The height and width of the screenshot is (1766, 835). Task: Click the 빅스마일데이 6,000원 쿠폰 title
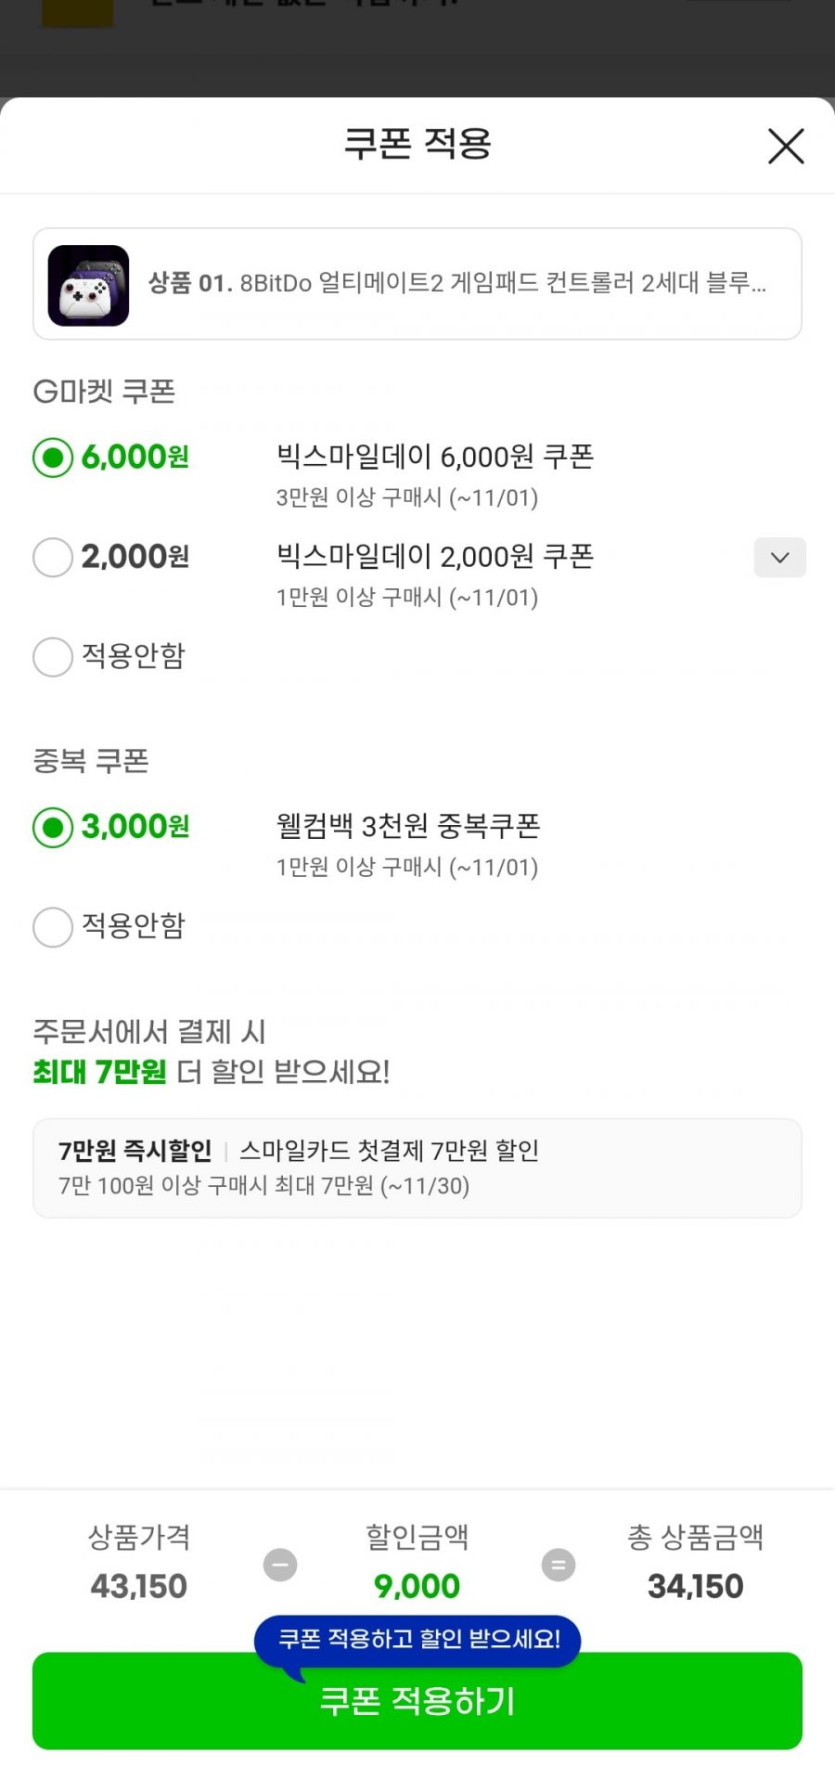pyautogui.click(x=435, y=457)
